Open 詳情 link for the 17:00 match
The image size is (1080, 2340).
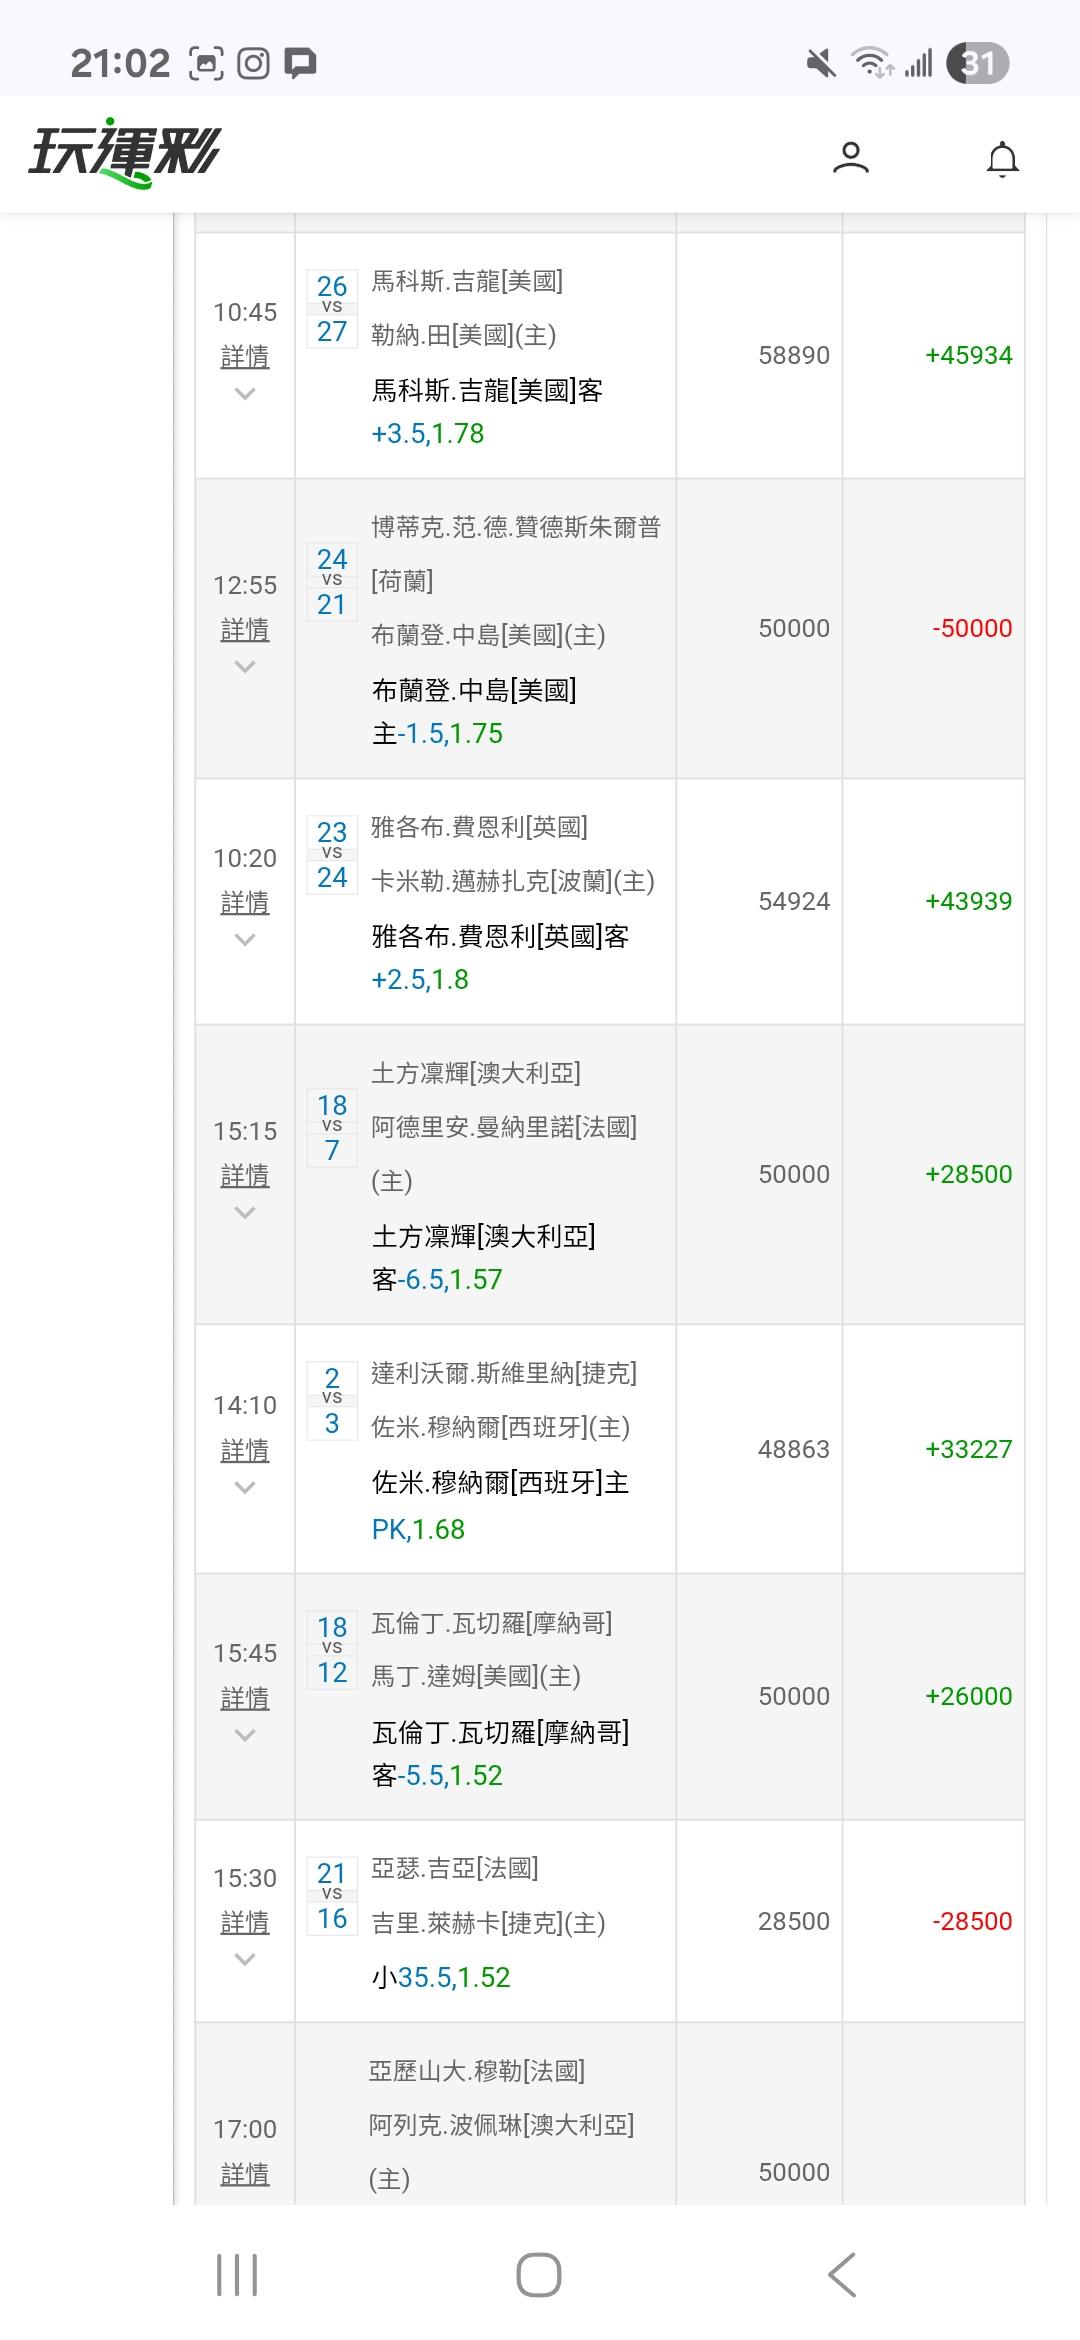click(245, 2173)
